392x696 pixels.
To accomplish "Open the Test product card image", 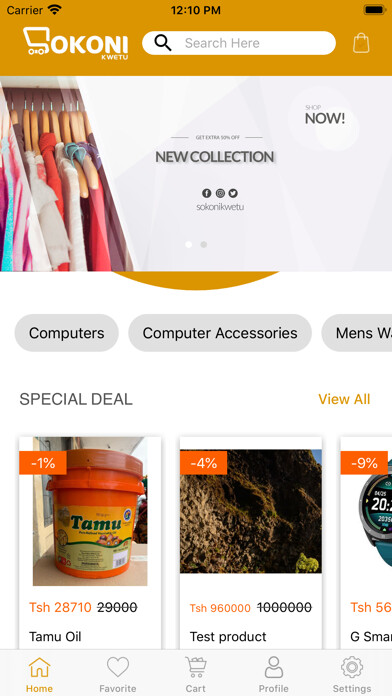I will (x=251, y=511).
